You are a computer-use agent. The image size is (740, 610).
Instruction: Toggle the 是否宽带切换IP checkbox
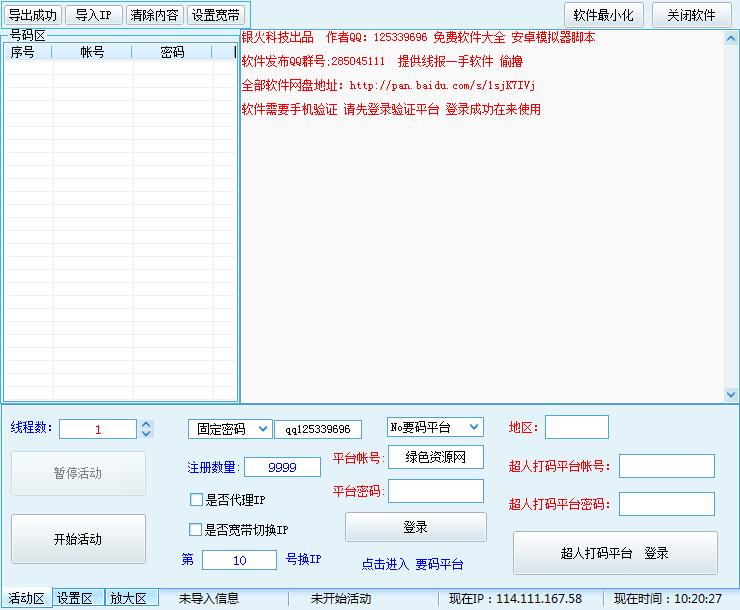195,530
